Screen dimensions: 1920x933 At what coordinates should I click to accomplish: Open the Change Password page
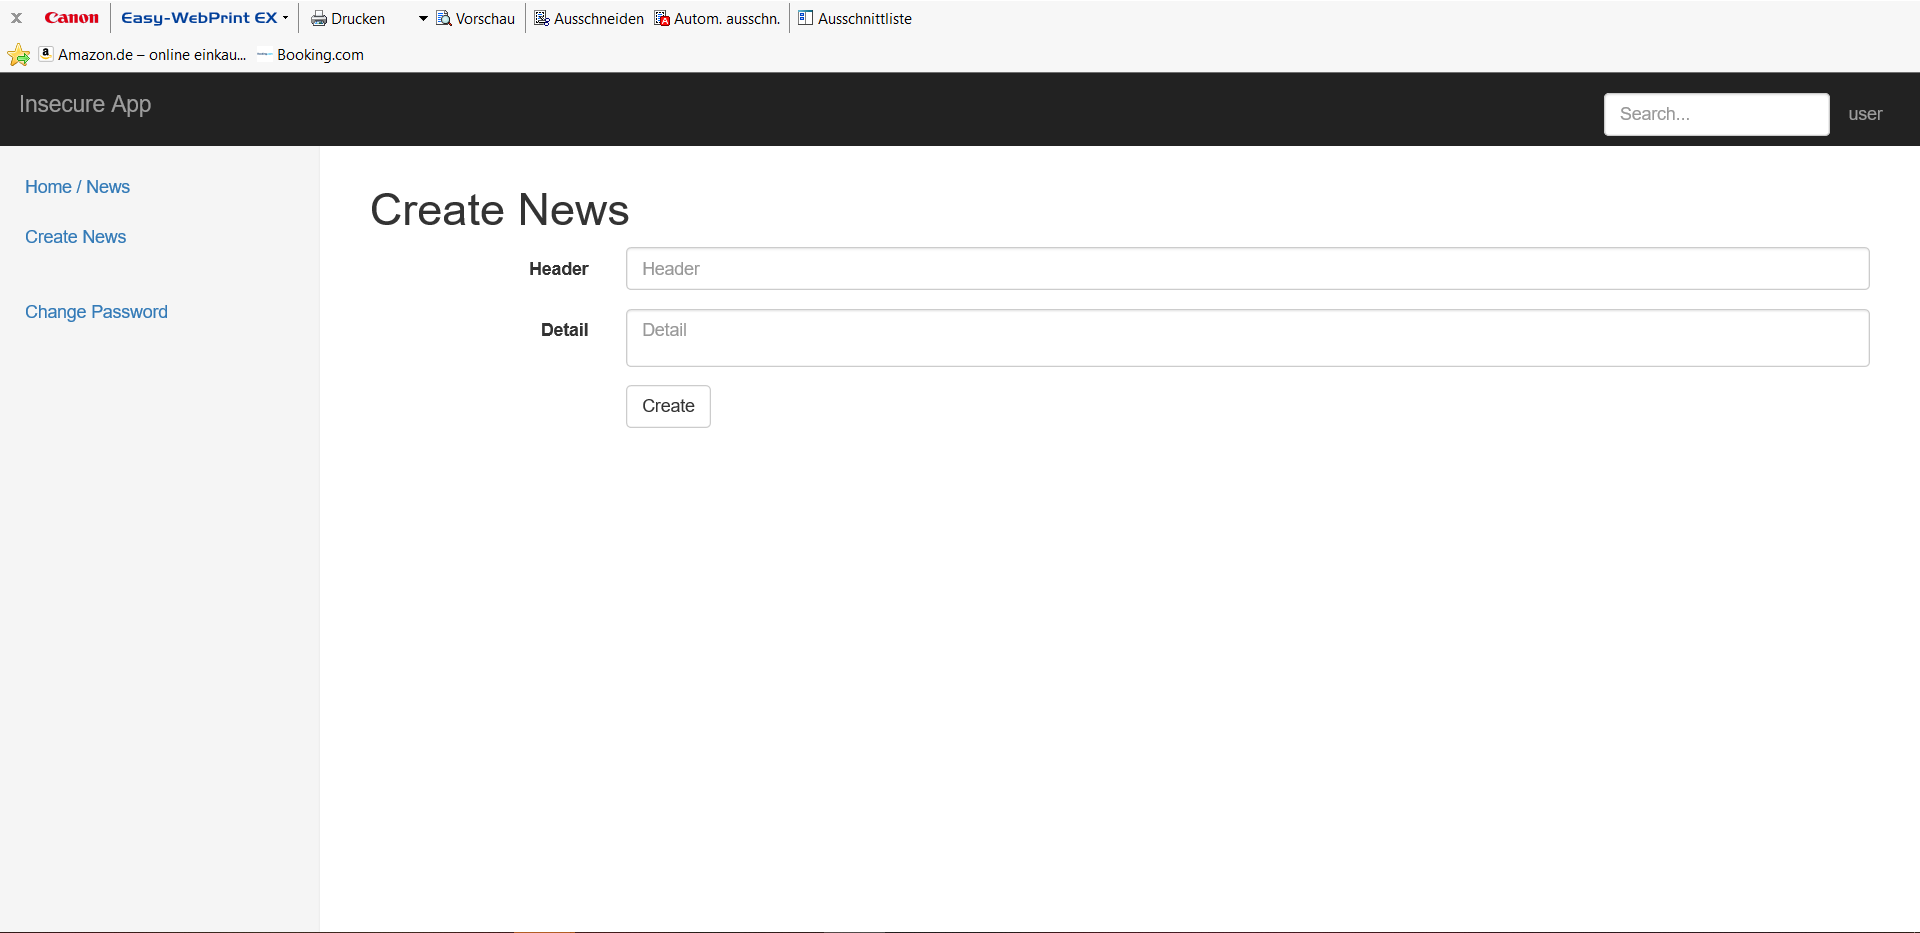(95, 312)
